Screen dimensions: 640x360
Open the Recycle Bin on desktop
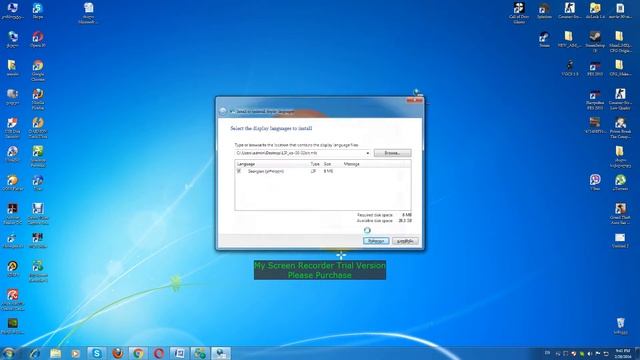pos(620,326)
